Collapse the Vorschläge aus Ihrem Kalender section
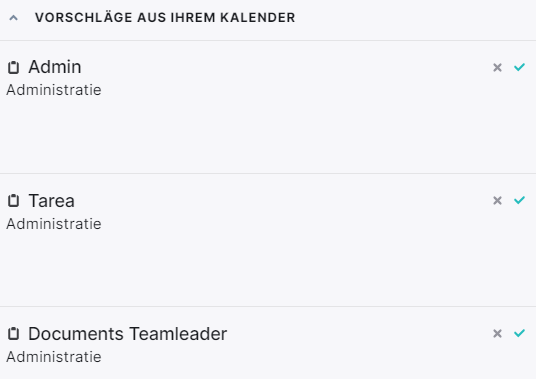536x379 pixels. (x=13, y=18)
